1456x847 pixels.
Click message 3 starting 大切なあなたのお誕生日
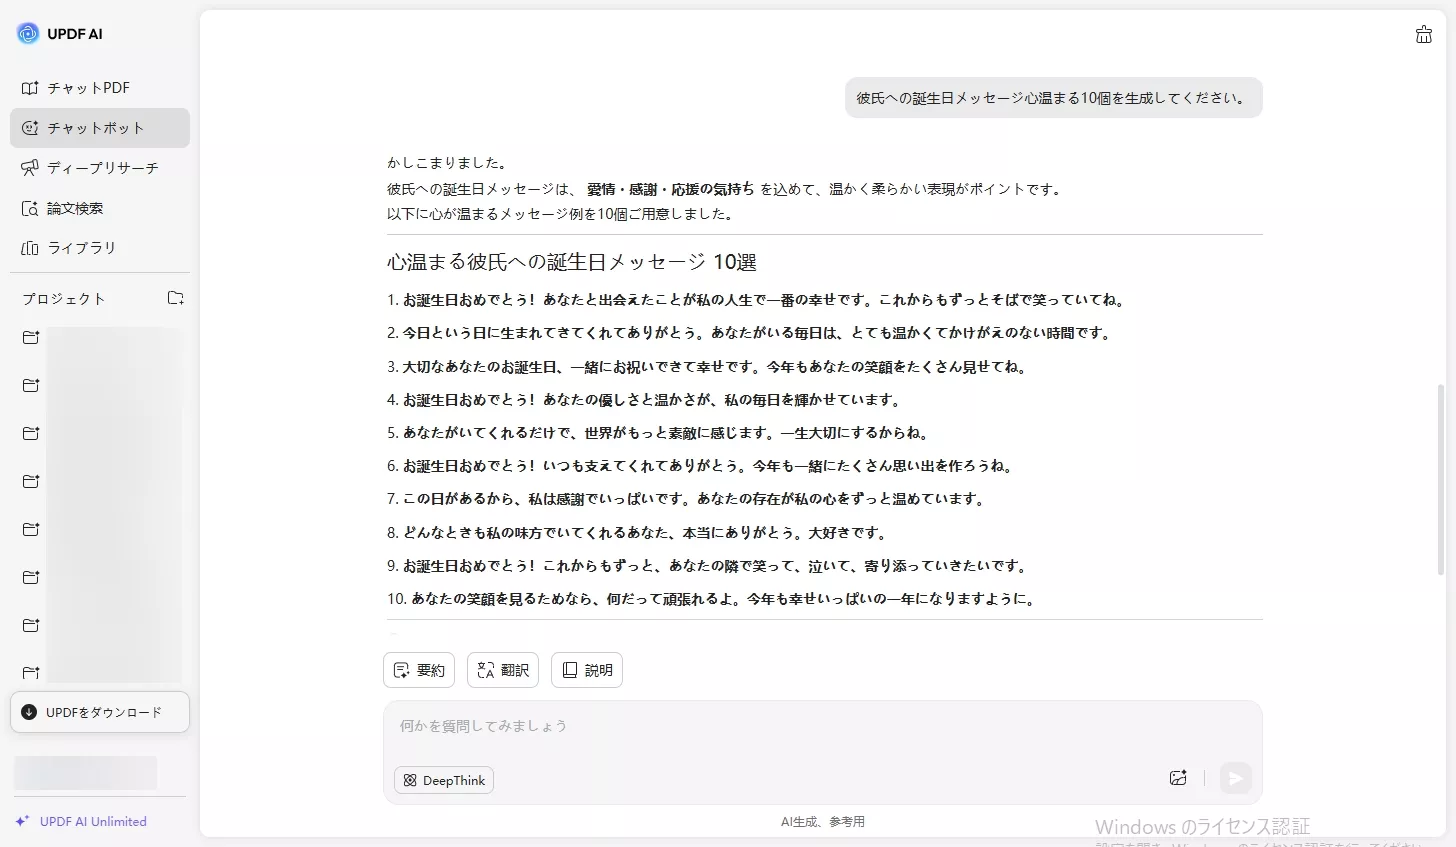point(708,367)
